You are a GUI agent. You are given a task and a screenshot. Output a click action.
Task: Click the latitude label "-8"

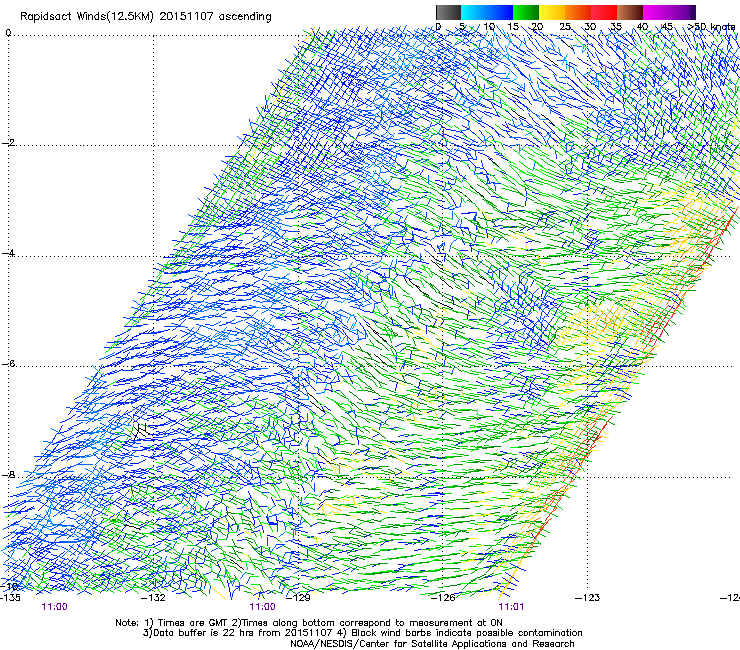click(x=8, y=475)
